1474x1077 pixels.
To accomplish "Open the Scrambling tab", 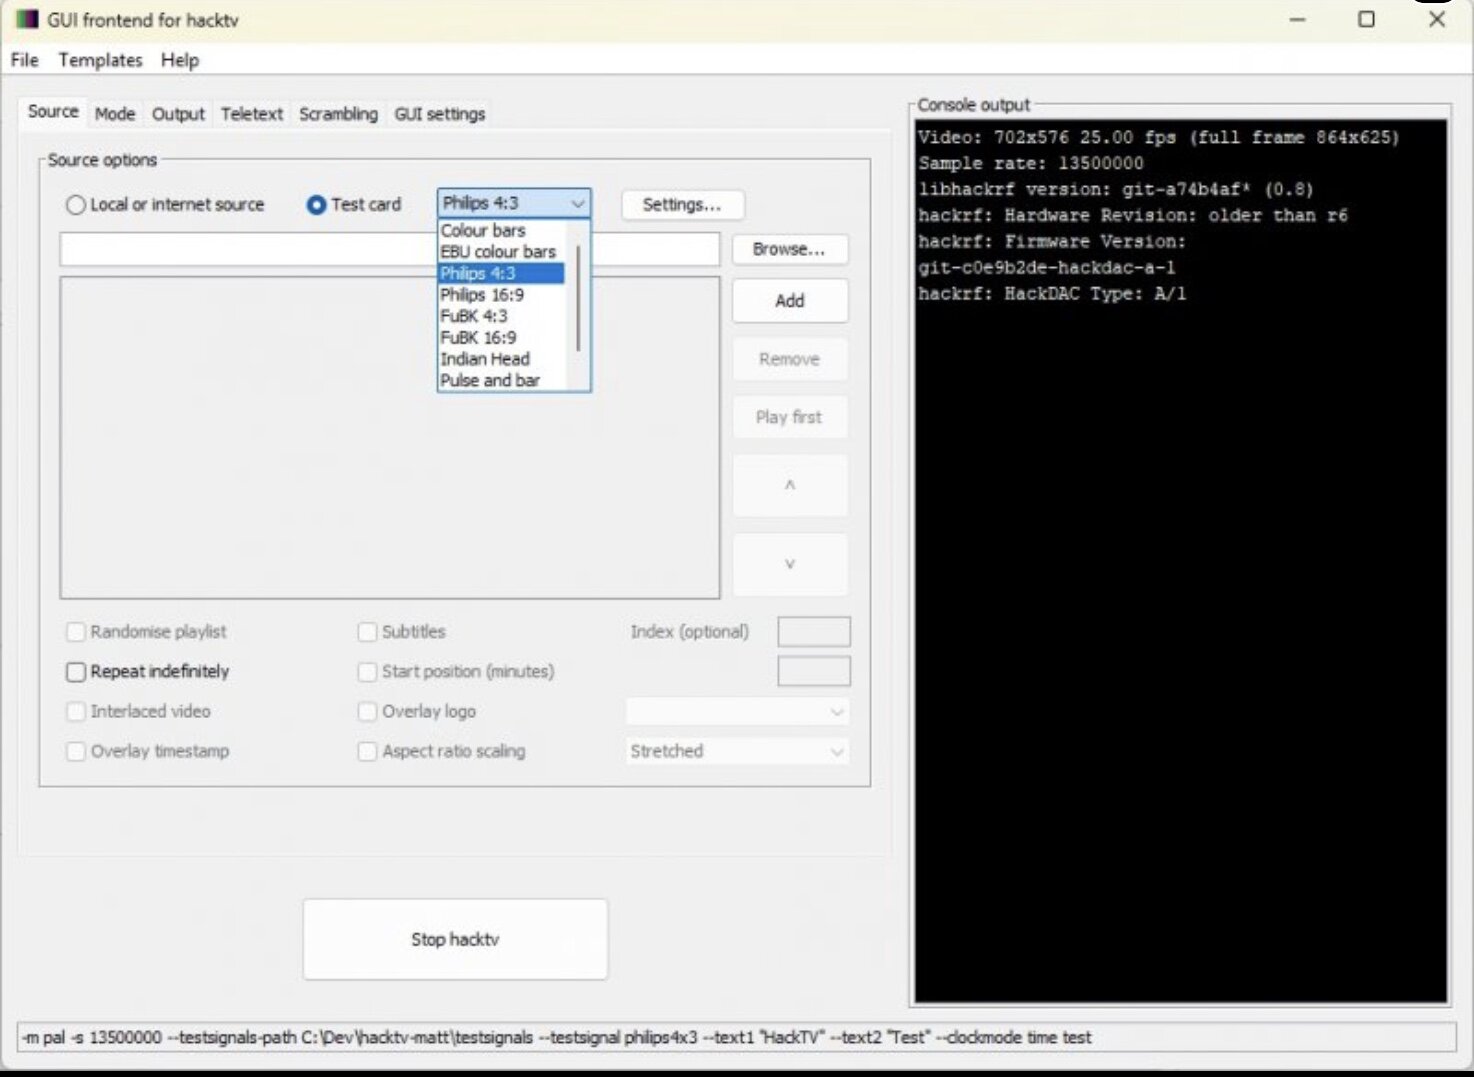I will [339, 114].
